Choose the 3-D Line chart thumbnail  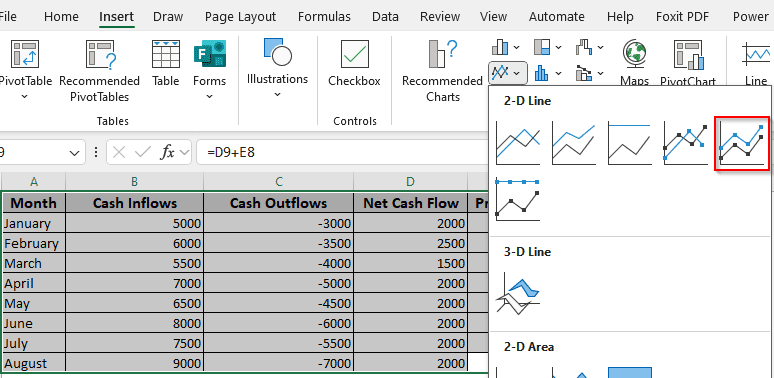[x=518, y=293]
